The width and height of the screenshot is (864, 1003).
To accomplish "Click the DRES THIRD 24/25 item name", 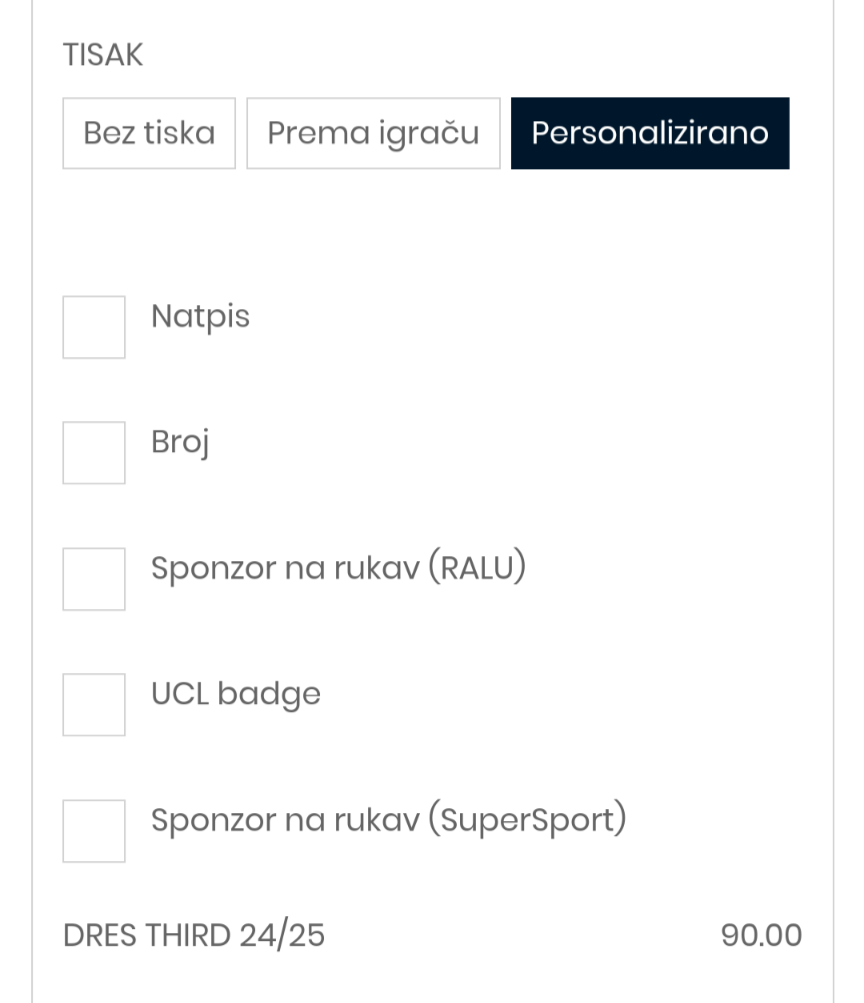I will coord(194,935).
